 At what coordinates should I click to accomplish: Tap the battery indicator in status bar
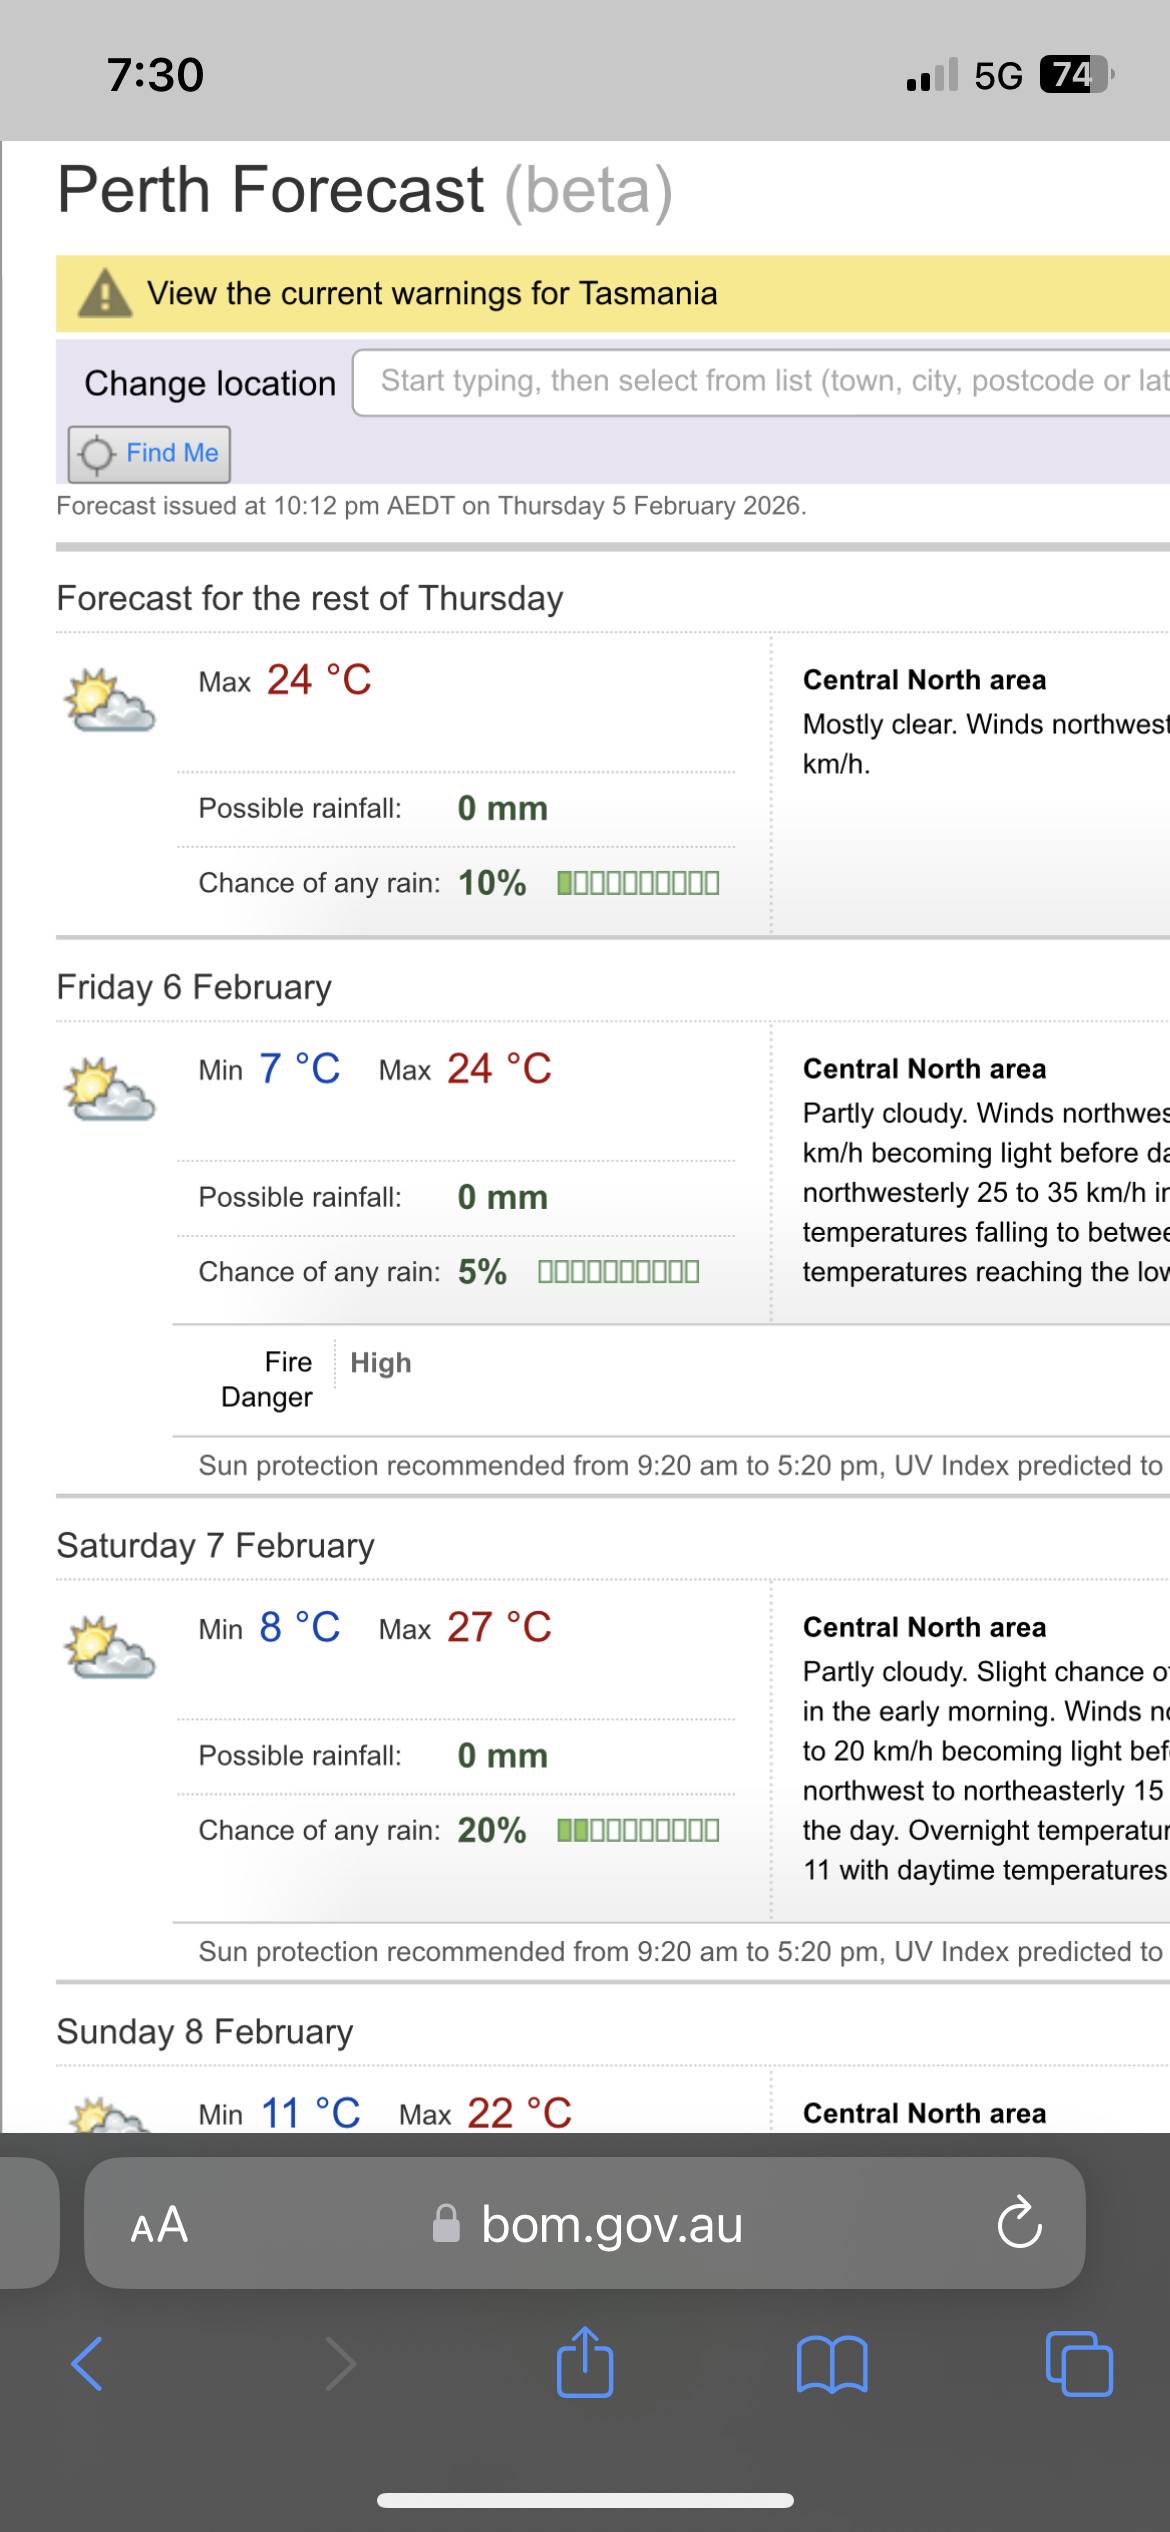pyautogui.click(x=1076, y=75)
